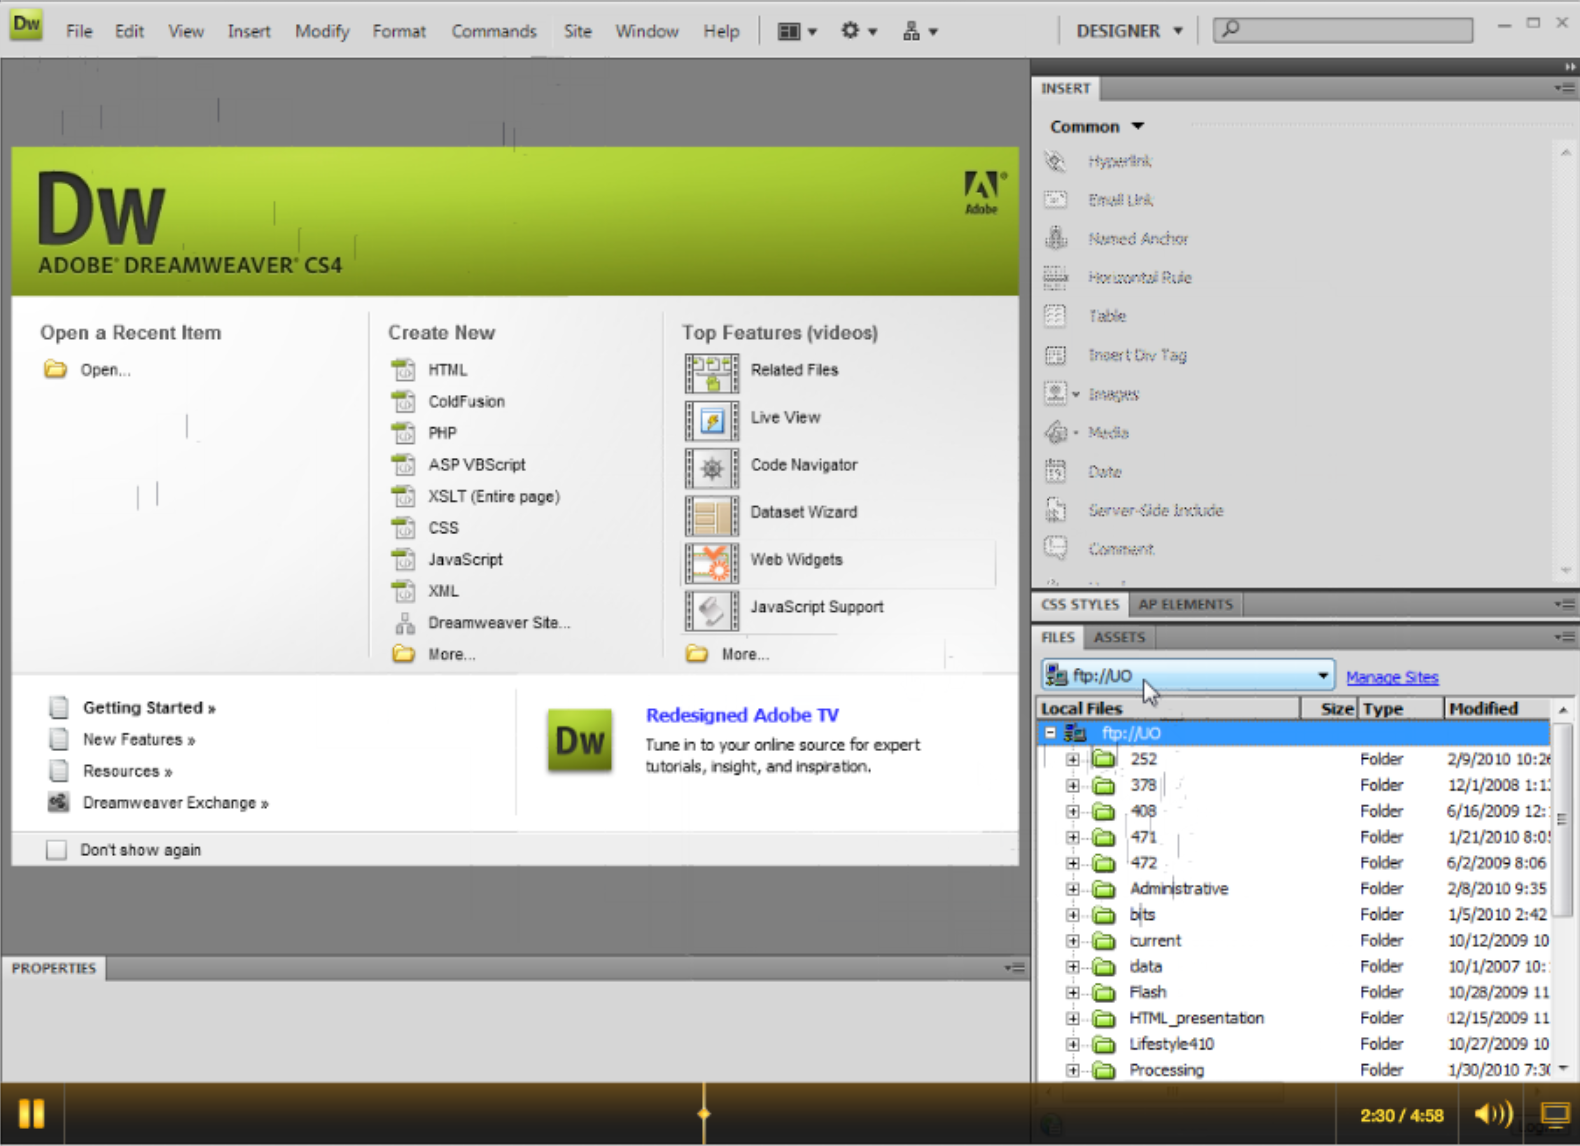Click the Date insert icon
This screenshot has height=1146, width=1580.
tap(1055, 471)
